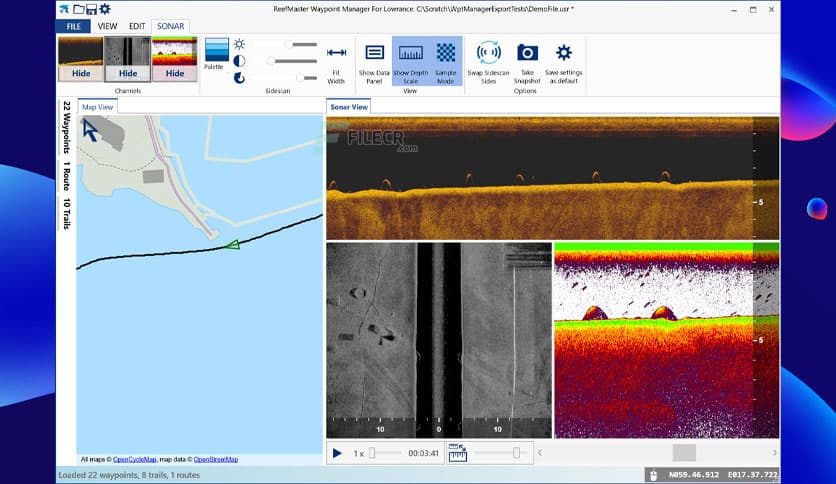Screen dimensions: 836x484
Task: Click the settings gear in title bar
Action: [x=105, y=9]
